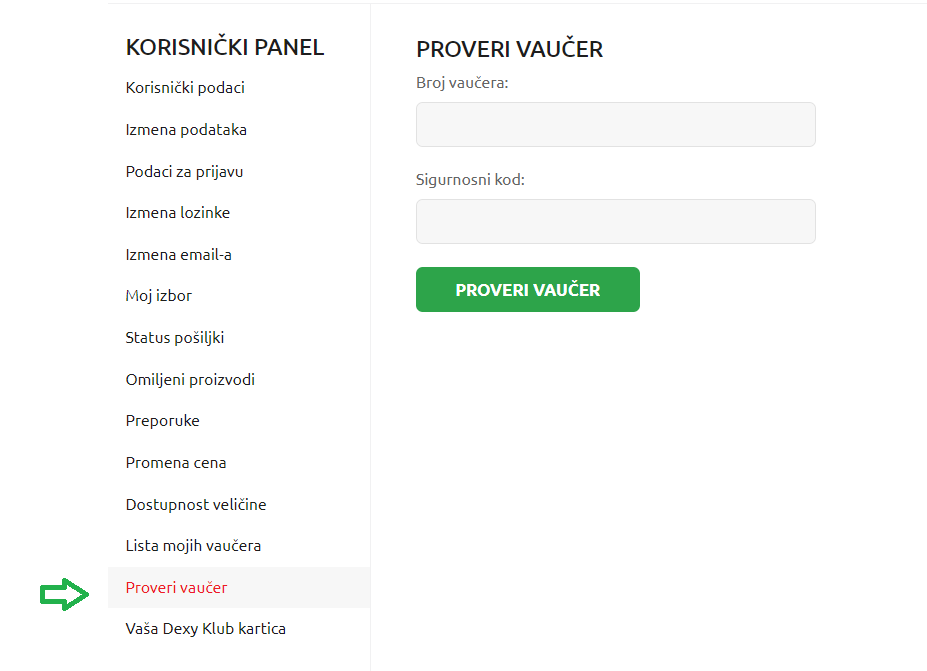This screenshot has height=671, width=927.
Task: Select Izmena lozinke in sidebar
Action: (178, 213)
